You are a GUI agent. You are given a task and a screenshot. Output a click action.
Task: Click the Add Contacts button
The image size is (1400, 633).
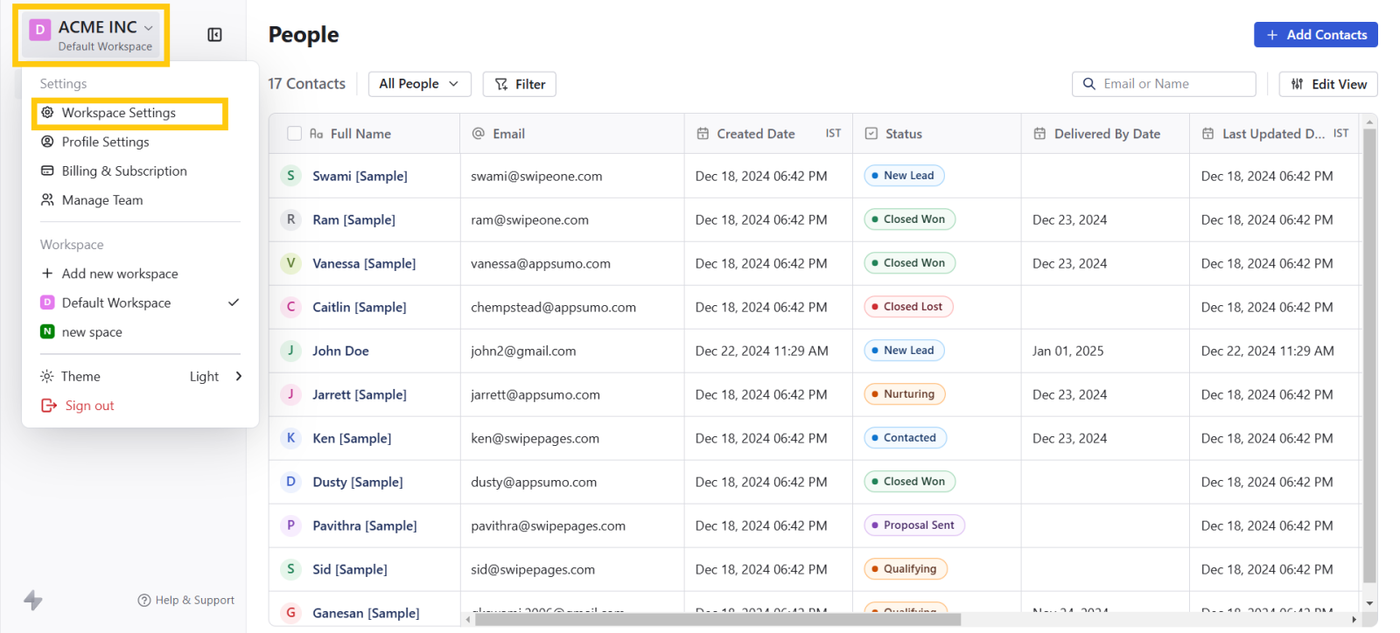tap(1315, 35)
